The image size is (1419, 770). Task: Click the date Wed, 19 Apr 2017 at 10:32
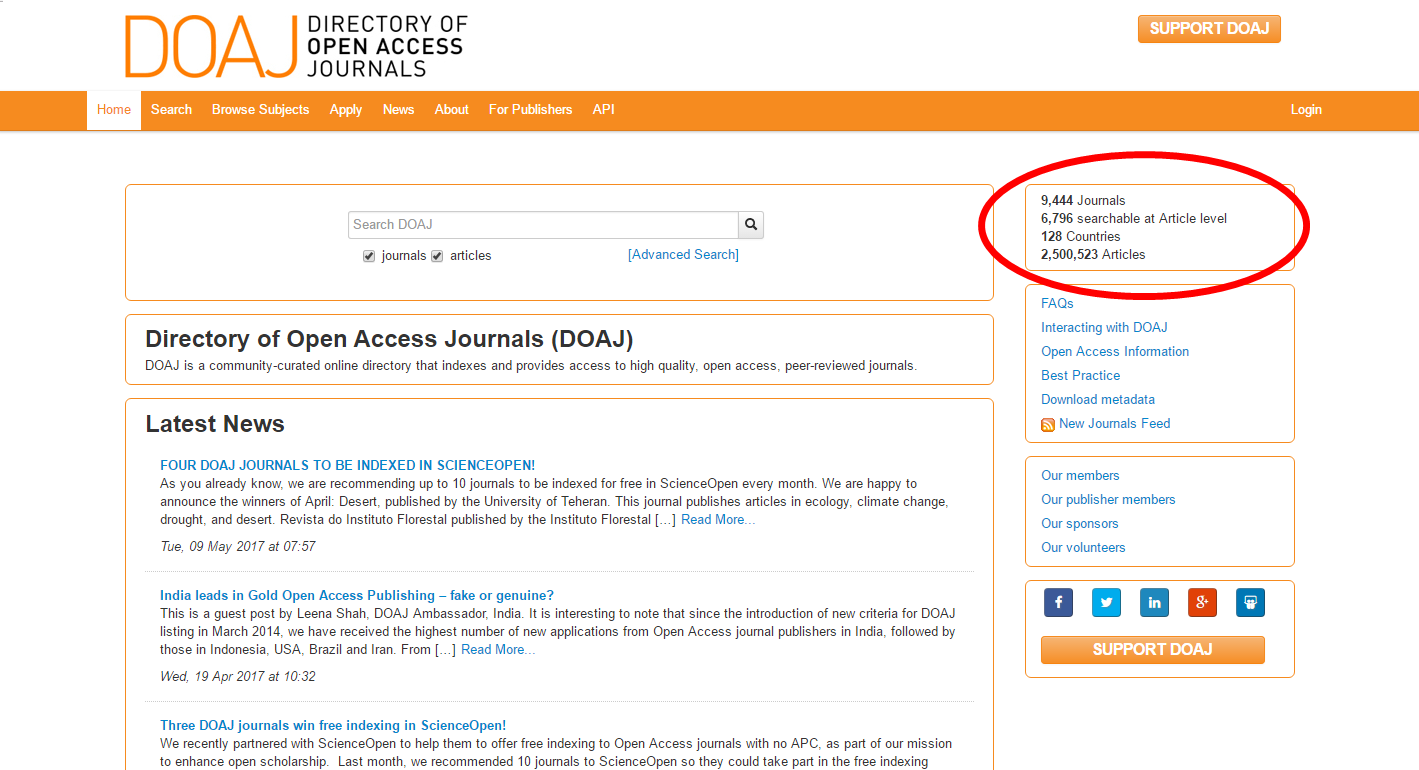[238, 677]
